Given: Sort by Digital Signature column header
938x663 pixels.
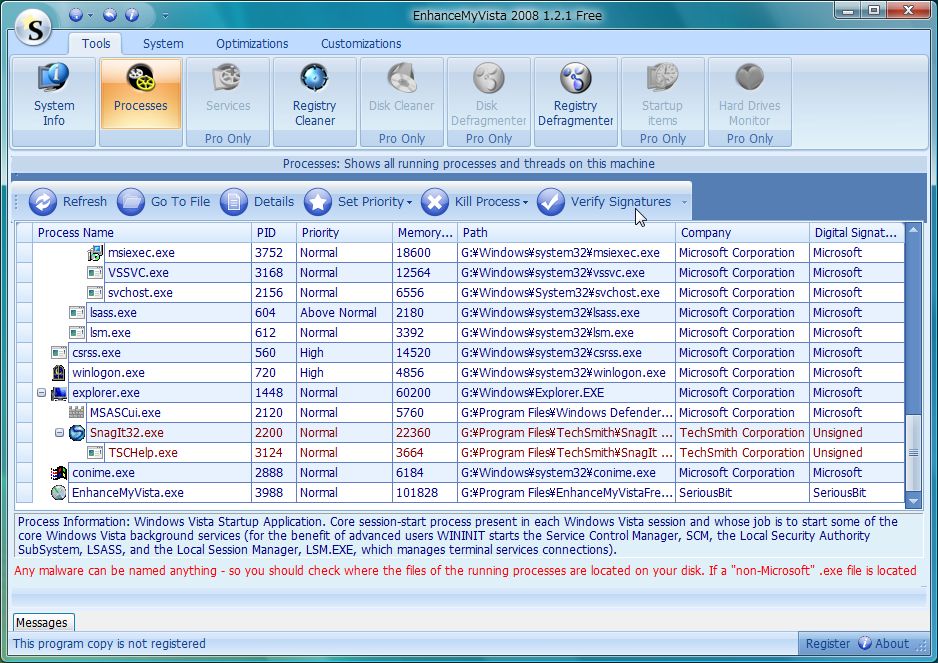Looking at the screenshot, I should 857,233.
